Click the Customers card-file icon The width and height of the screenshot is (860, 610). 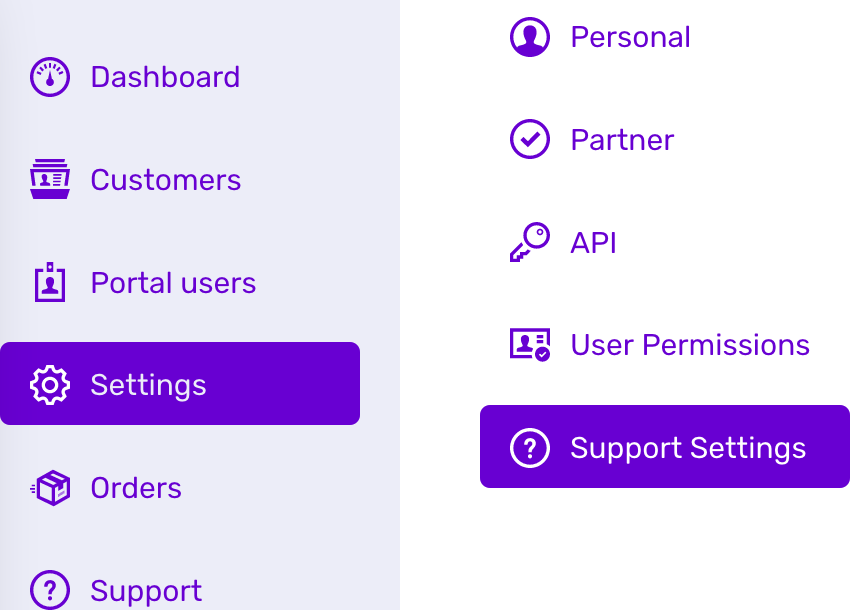[50, 180]
